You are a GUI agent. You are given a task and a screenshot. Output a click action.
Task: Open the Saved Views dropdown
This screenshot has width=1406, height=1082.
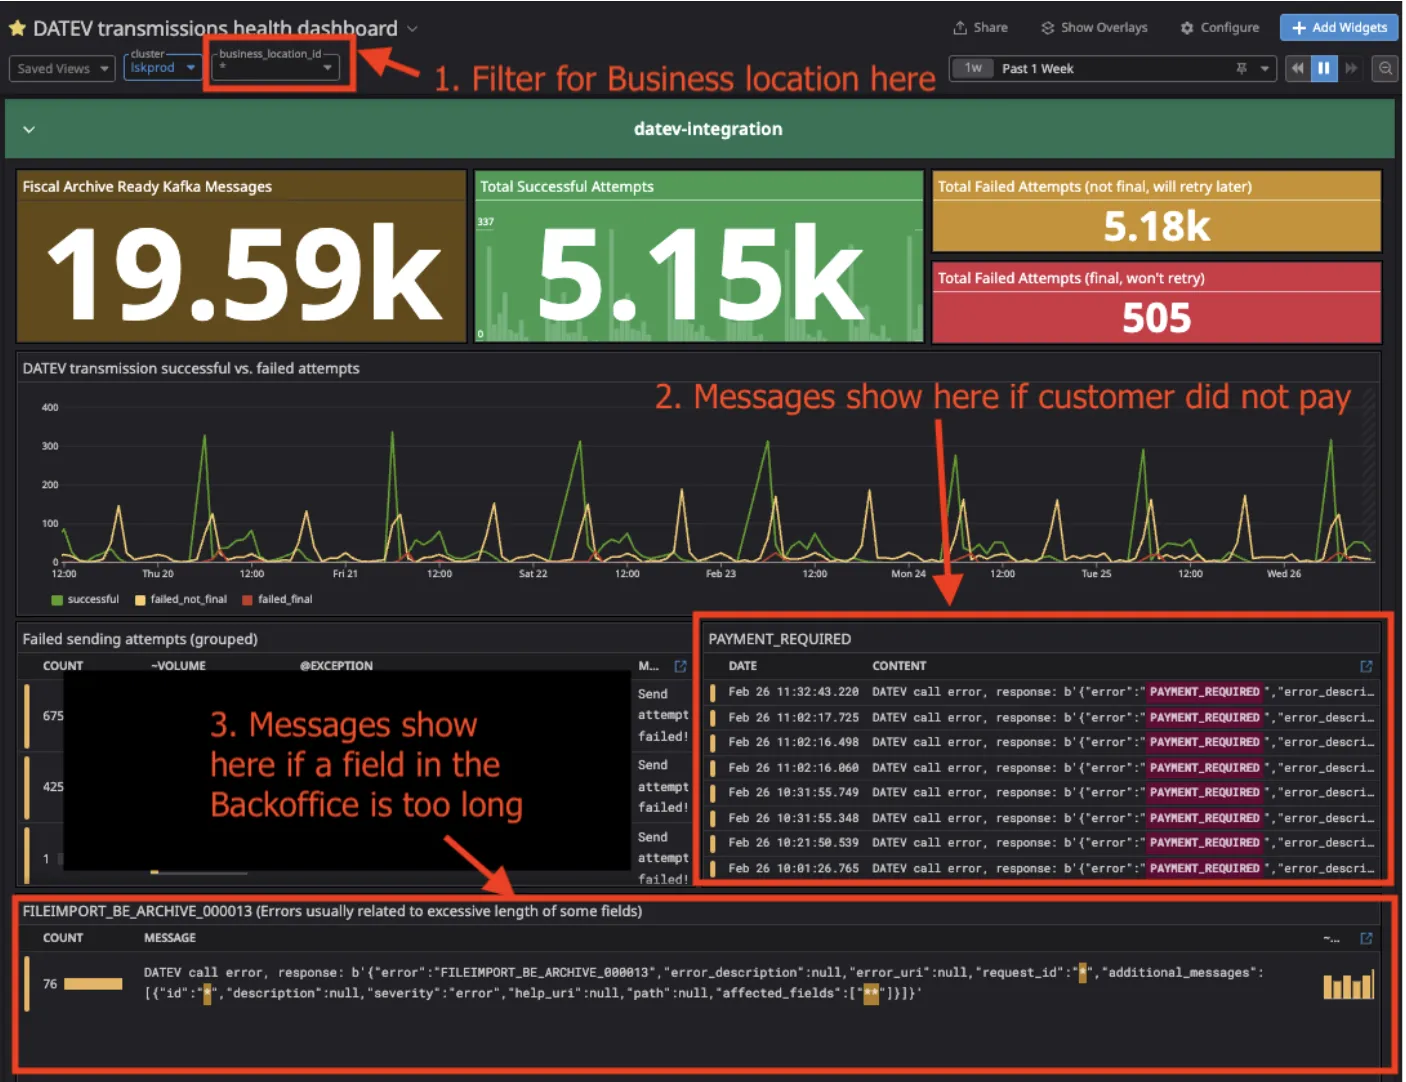click(61, 68)
